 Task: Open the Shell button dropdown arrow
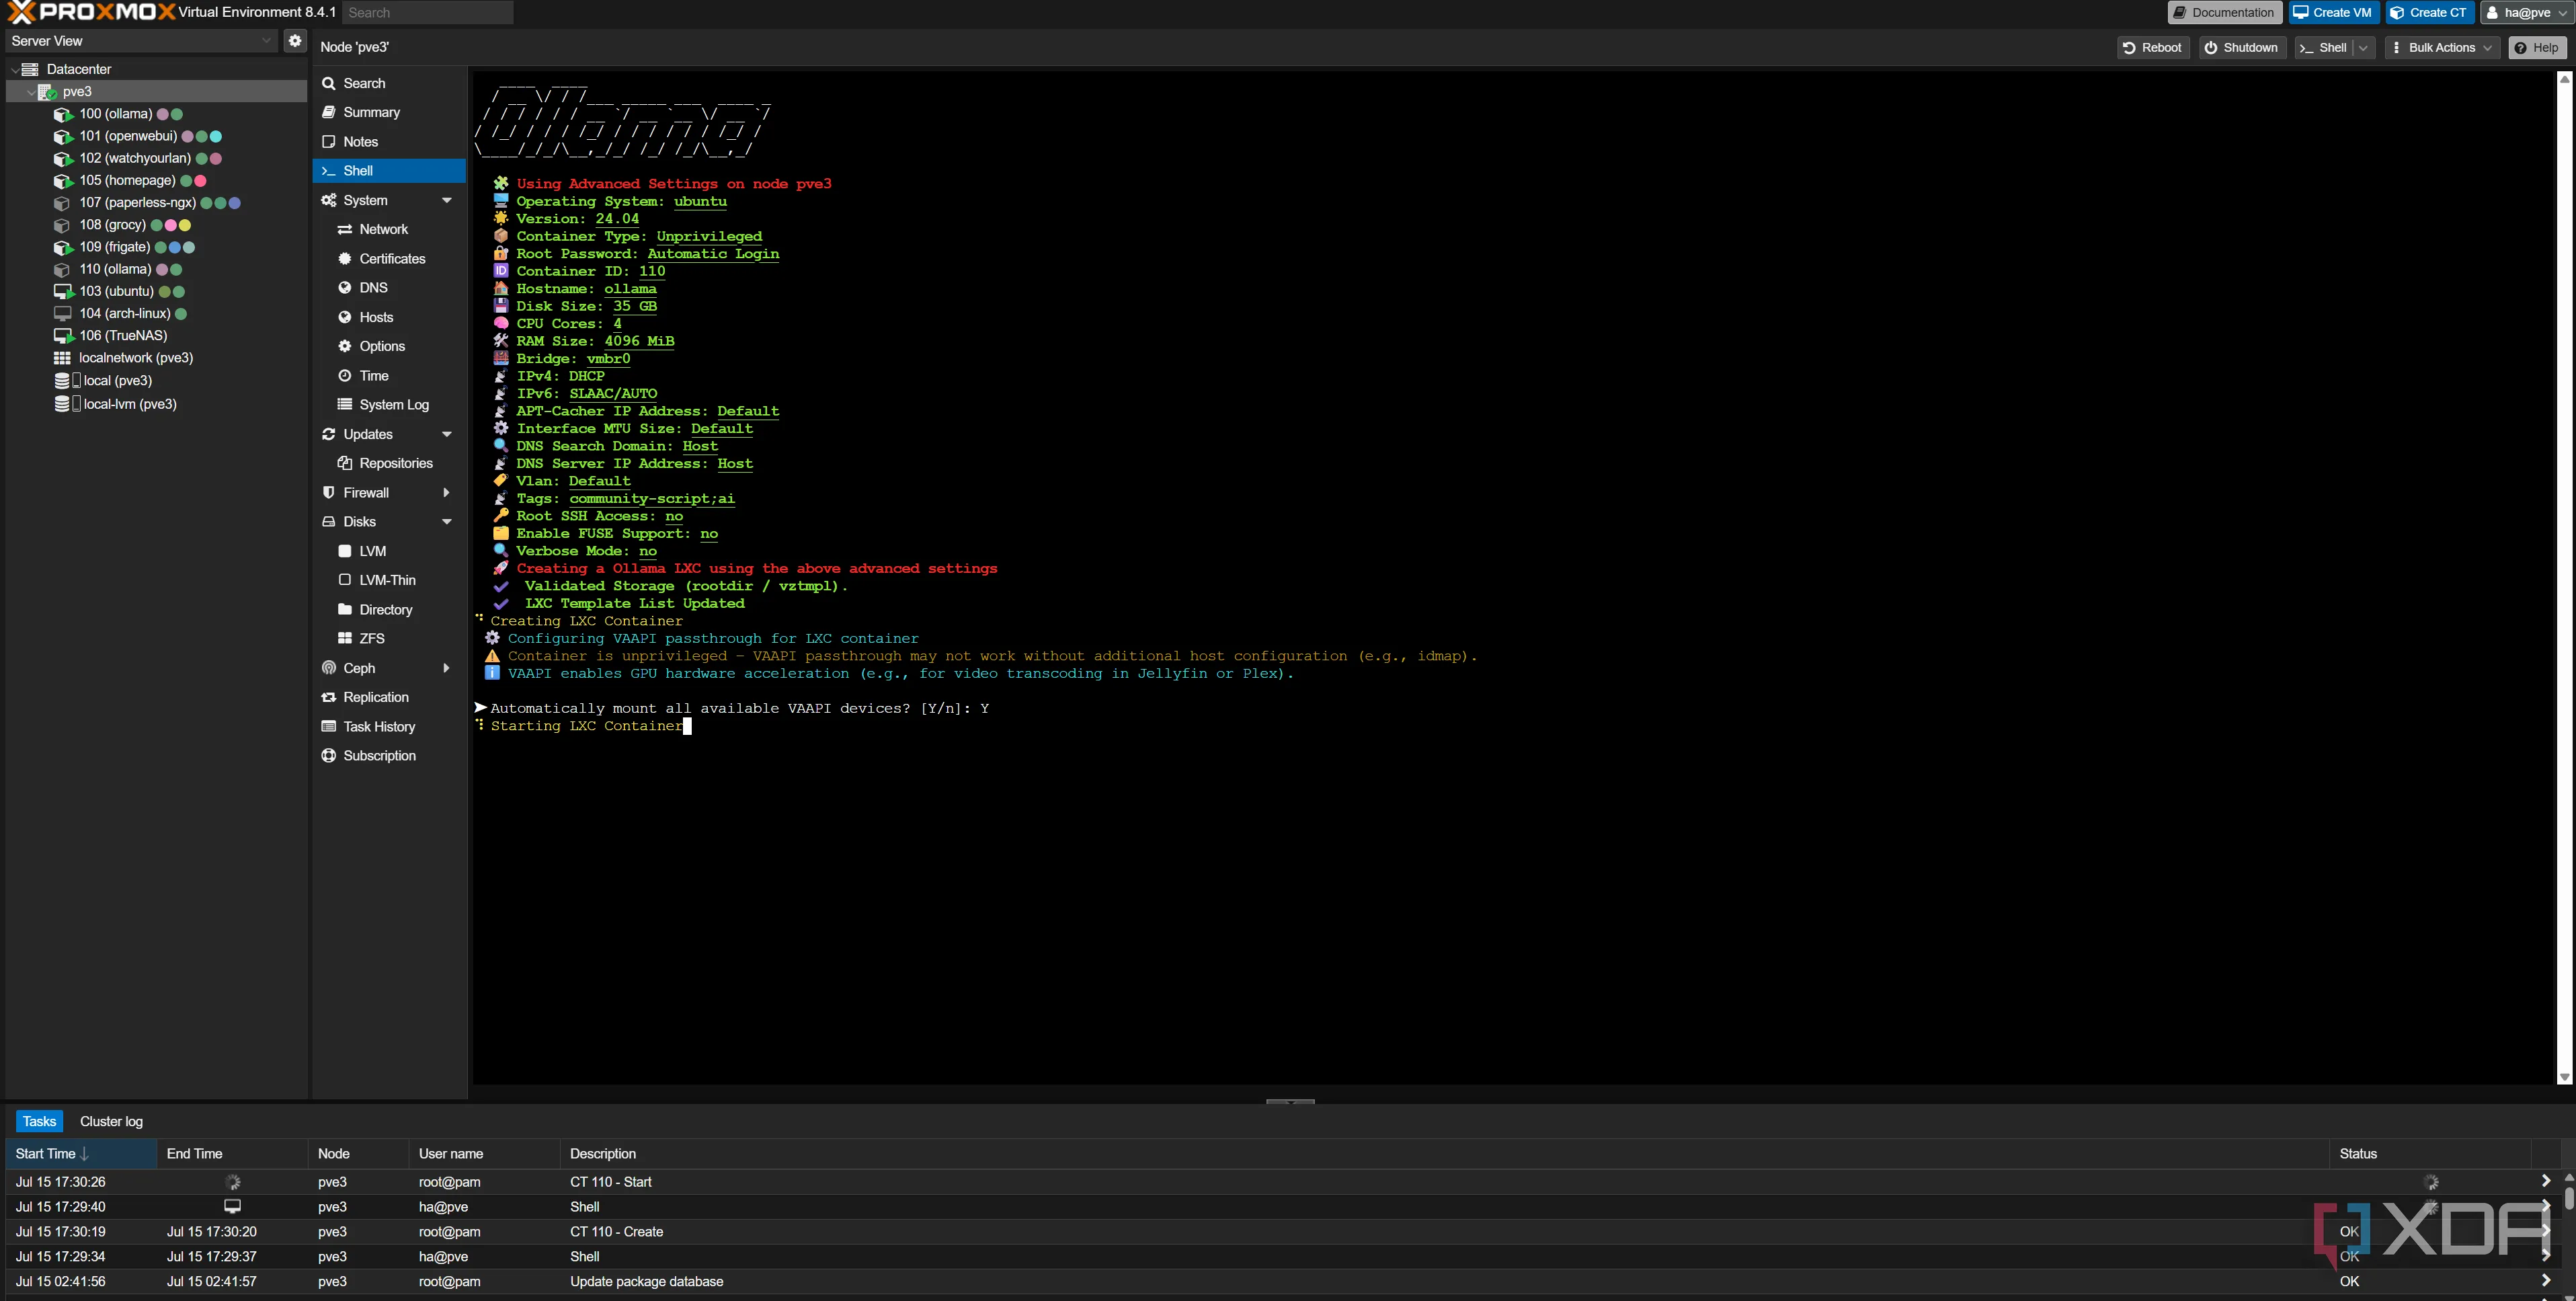2364,48
